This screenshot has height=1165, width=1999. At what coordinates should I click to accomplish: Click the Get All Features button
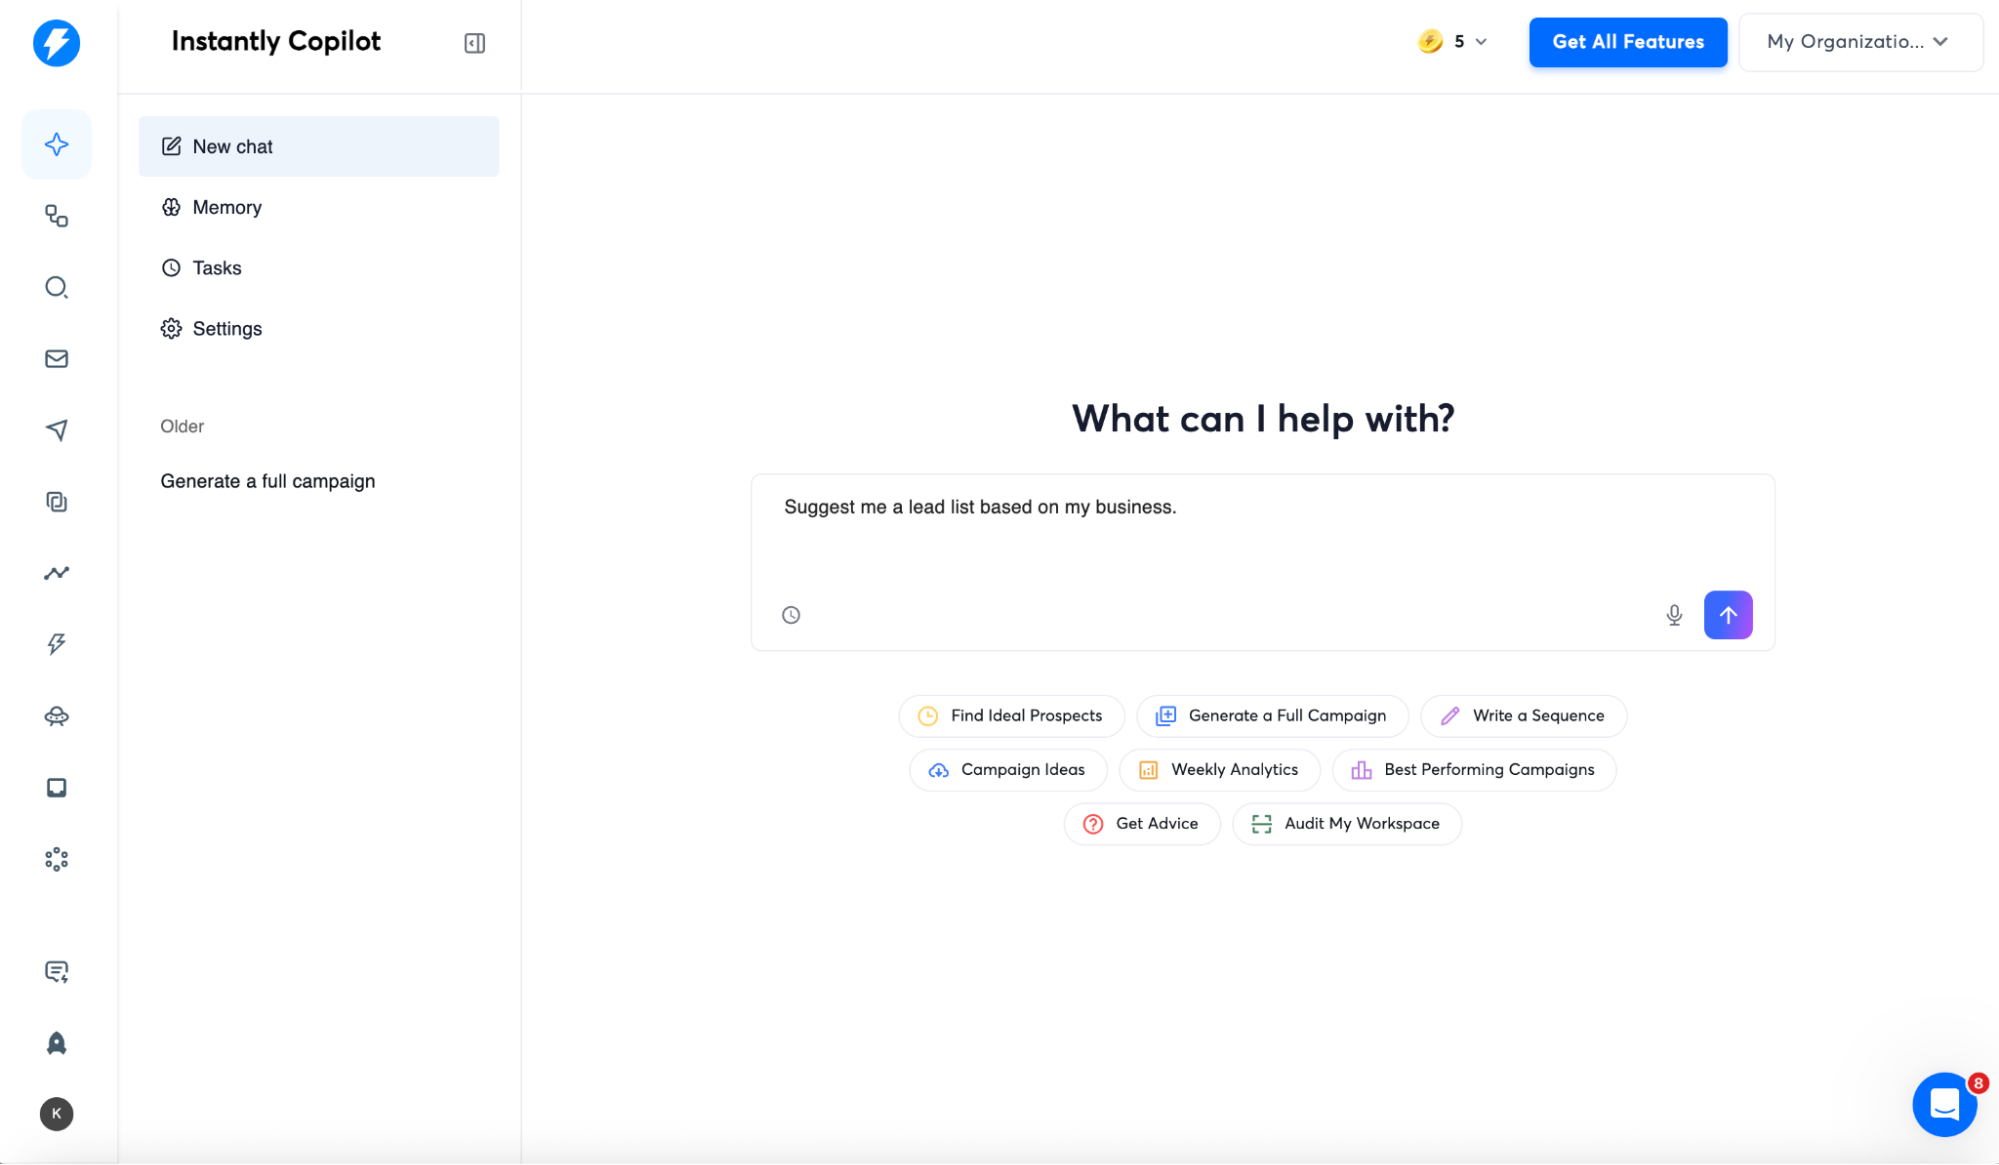(1627, 42)
